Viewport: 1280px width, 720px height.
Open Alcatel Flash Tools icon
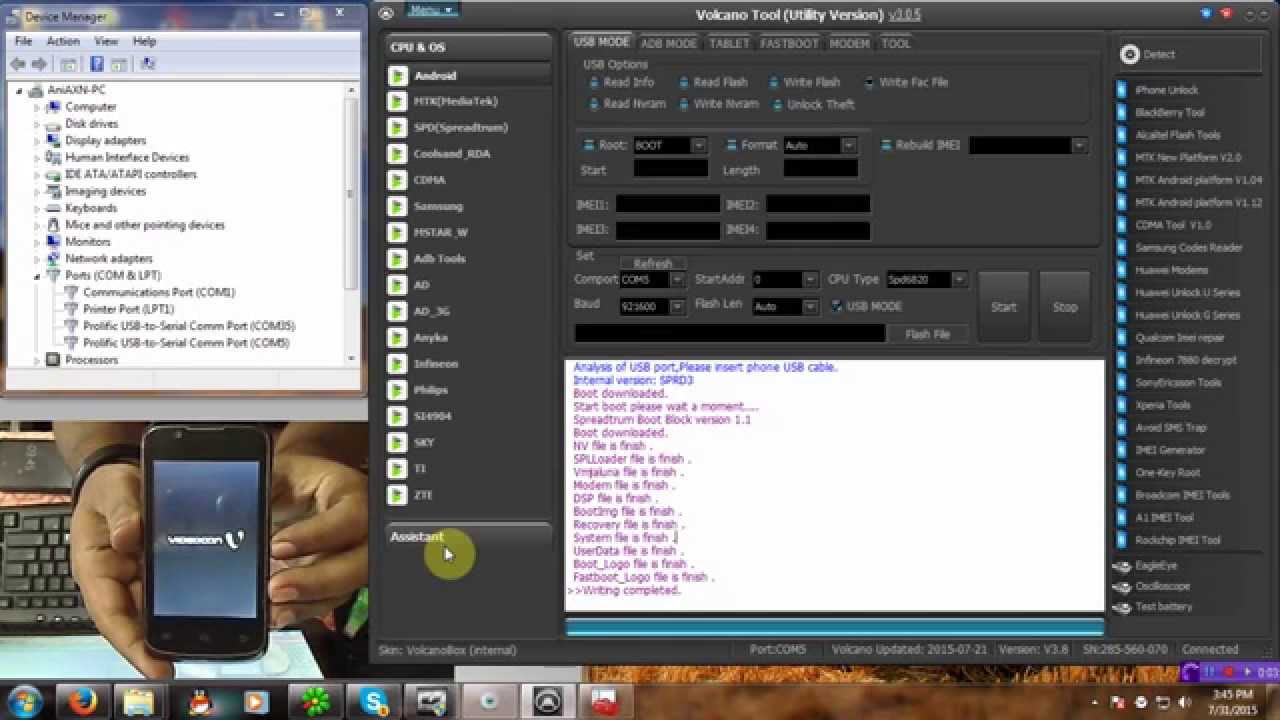coord(1121,135)
